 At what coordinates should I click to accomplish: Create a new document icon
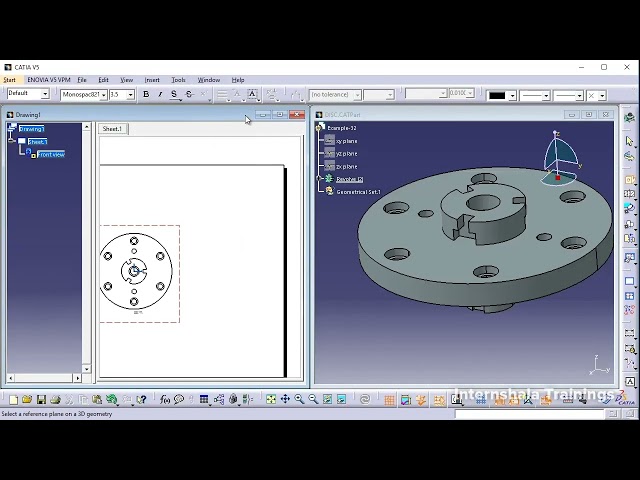click(13, 400)
